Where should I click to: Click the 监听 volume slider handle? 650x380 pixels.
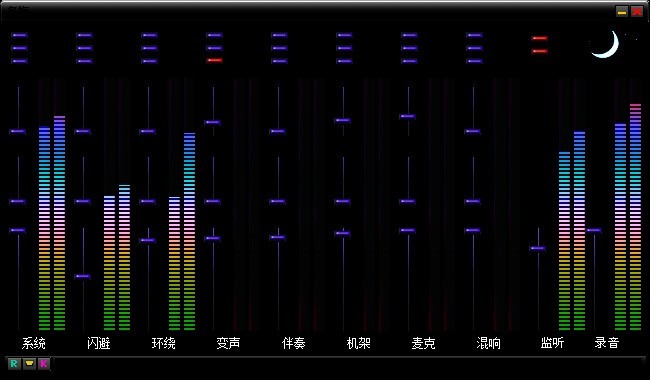tap(538, 249)
